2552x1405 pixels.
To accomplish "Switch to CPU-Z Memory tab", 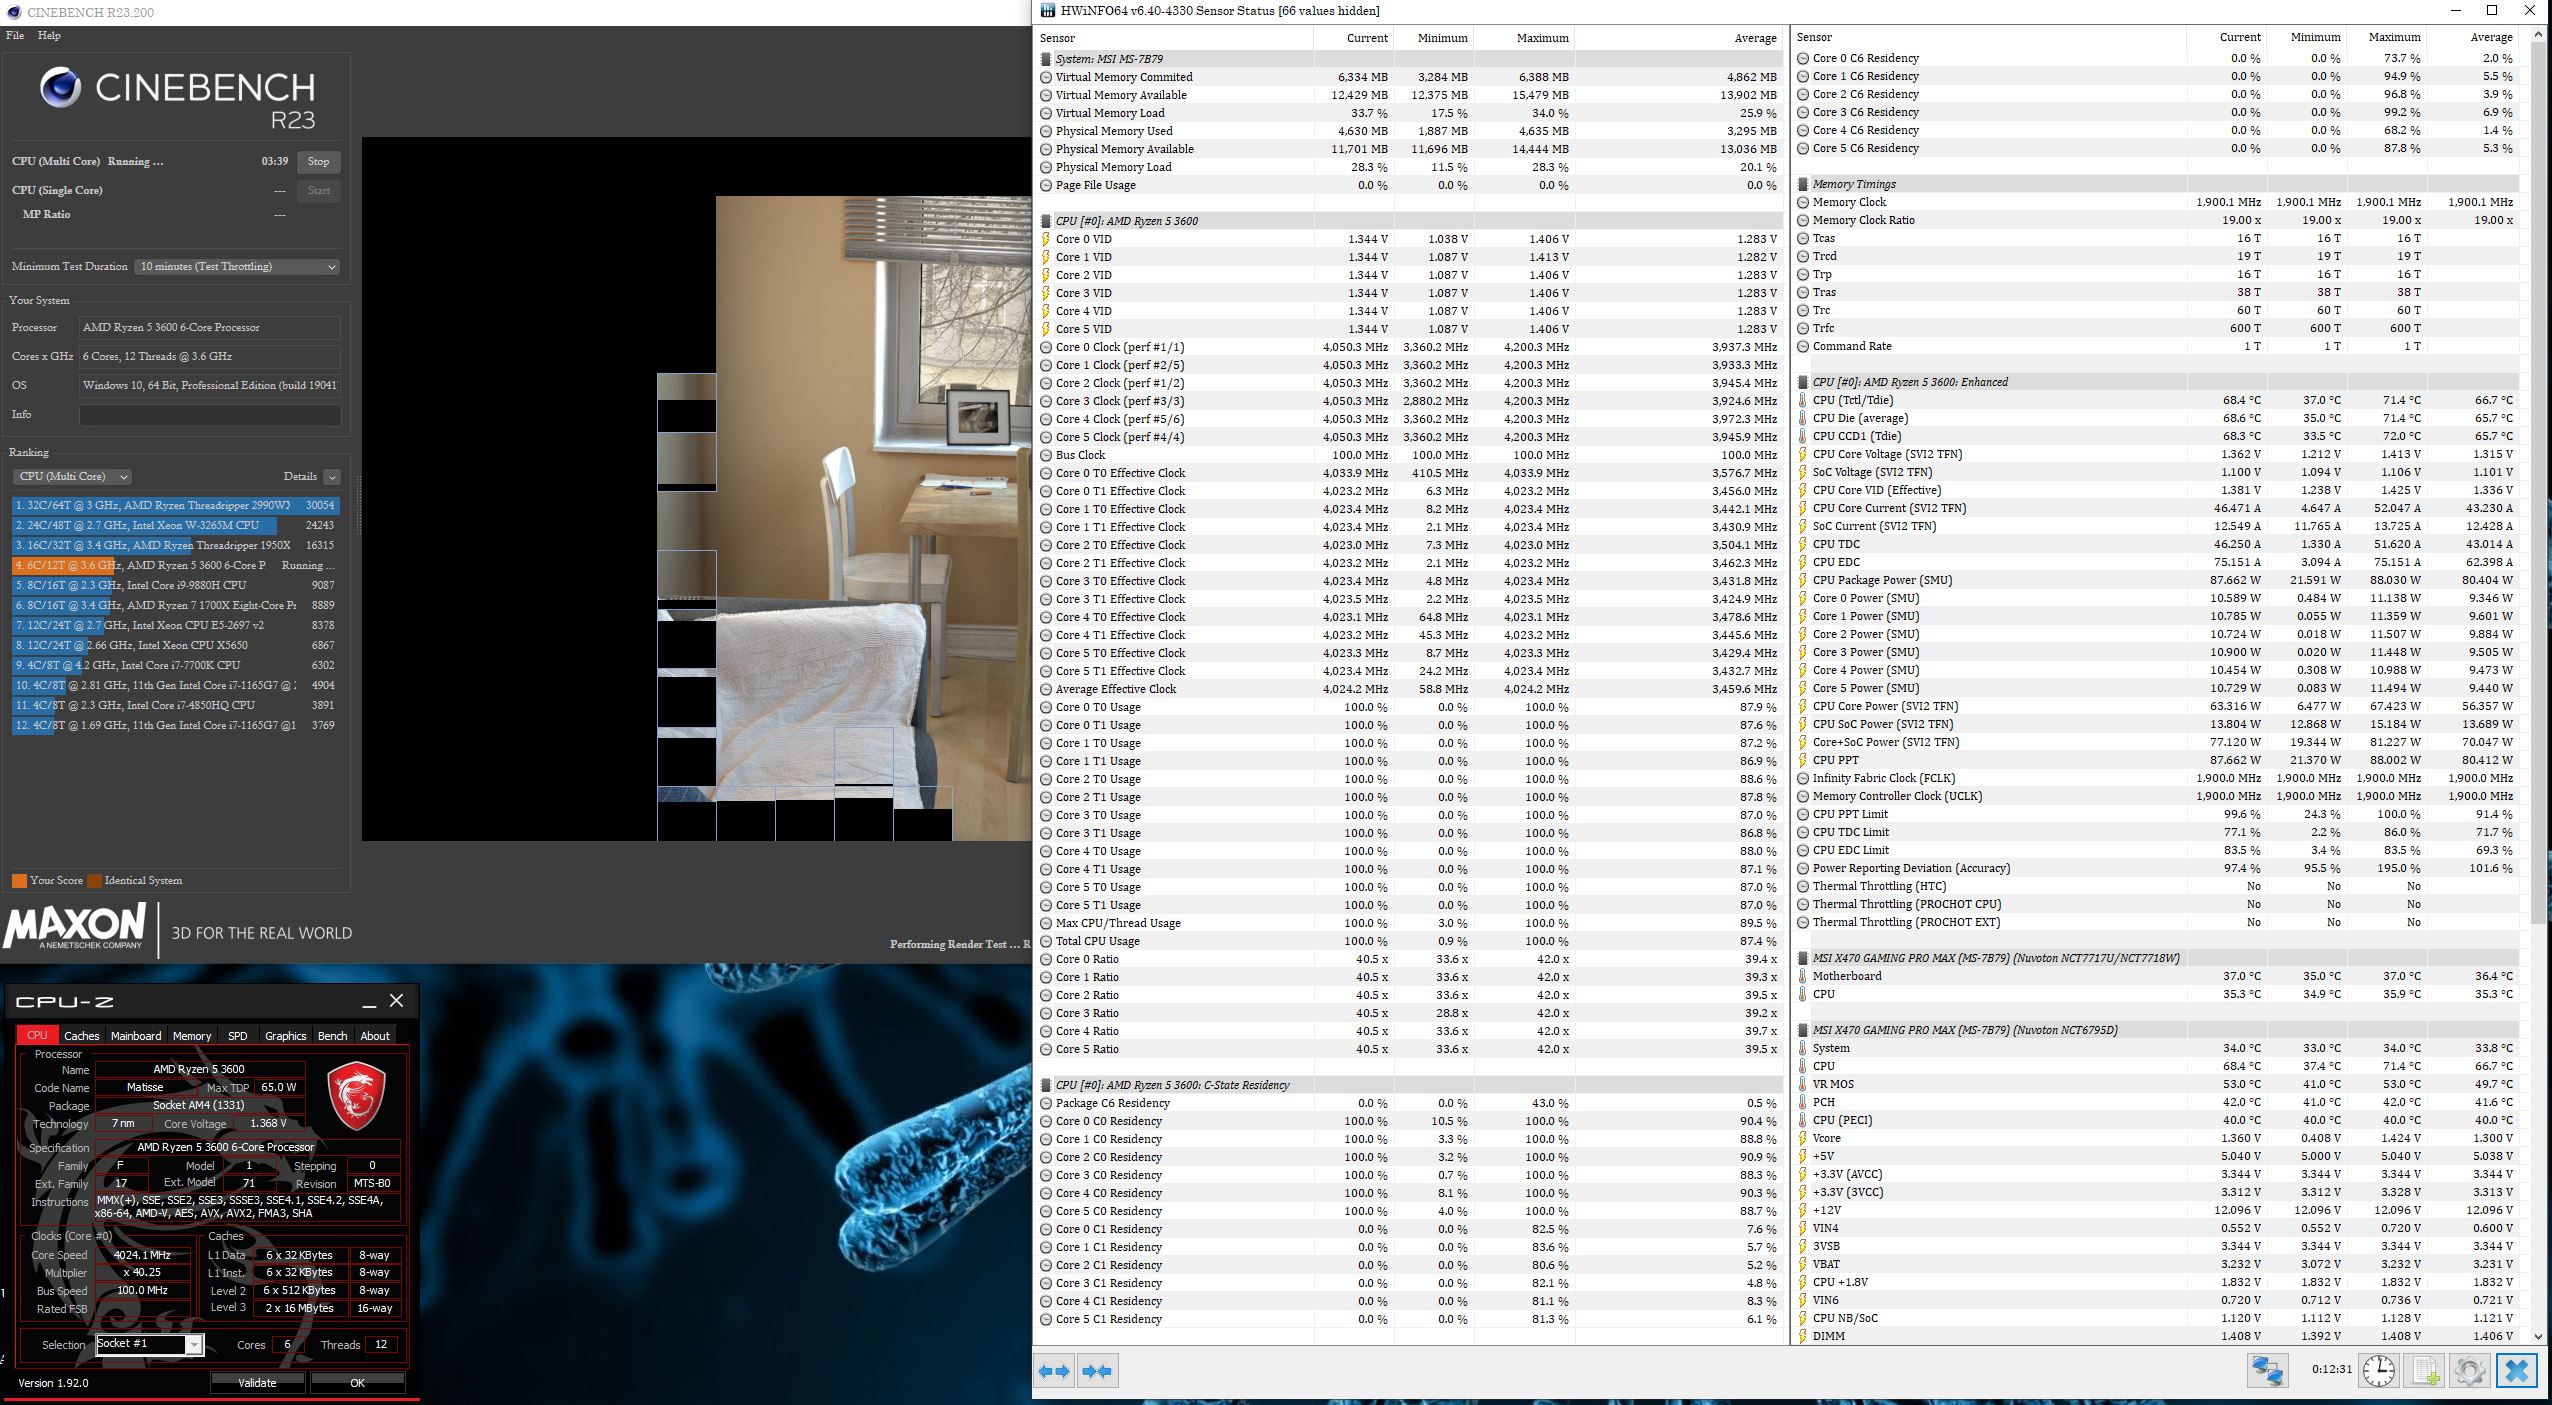I will point(192,1036).
